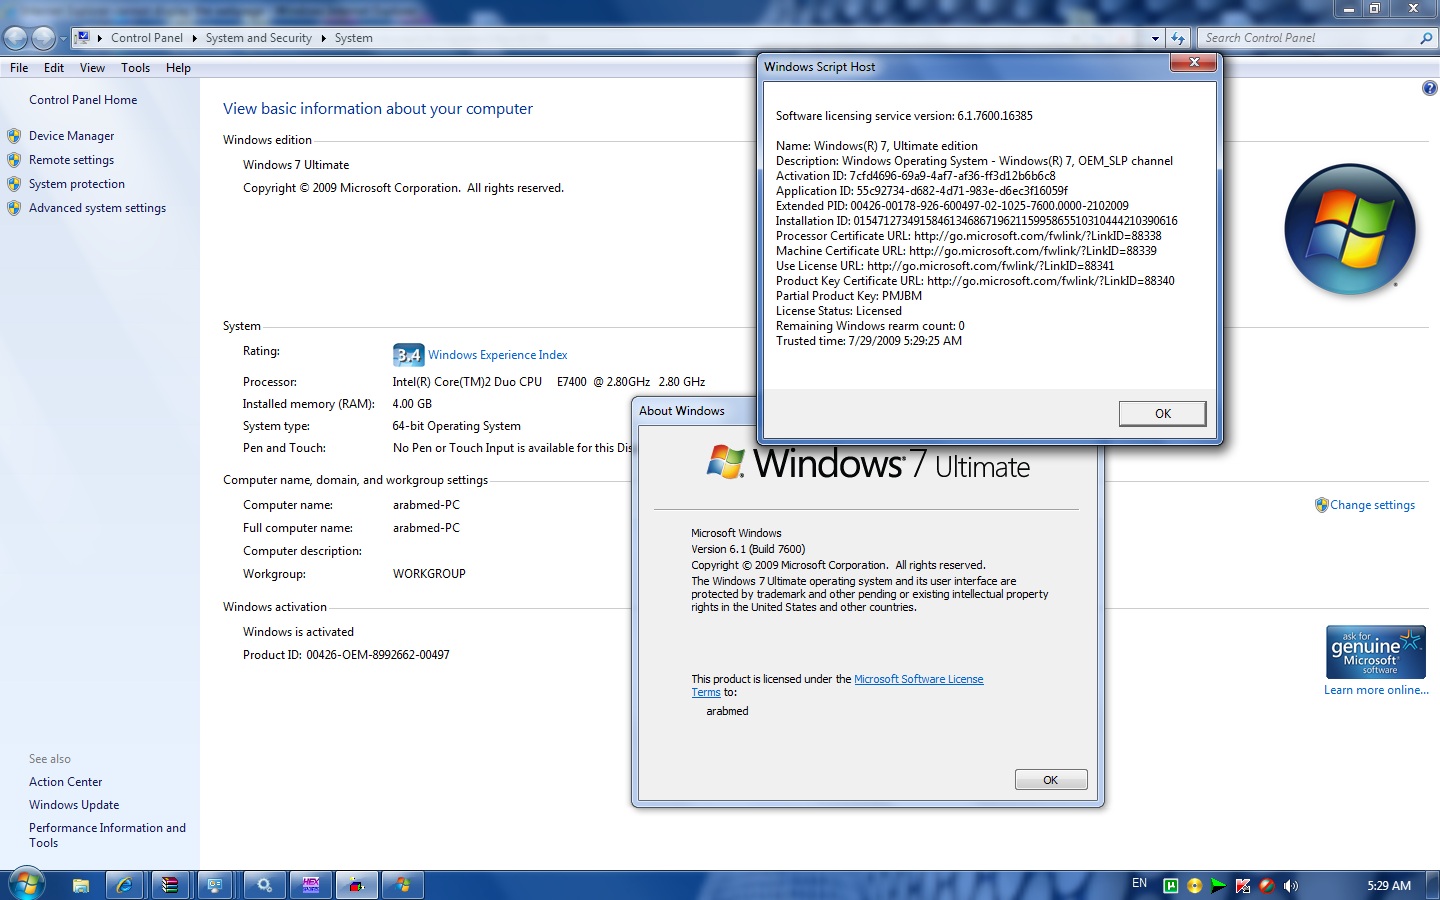Expand the breadcrumb arrow after System and Security
Viewport: 1440px width, 900px height.
coord(322,37)
